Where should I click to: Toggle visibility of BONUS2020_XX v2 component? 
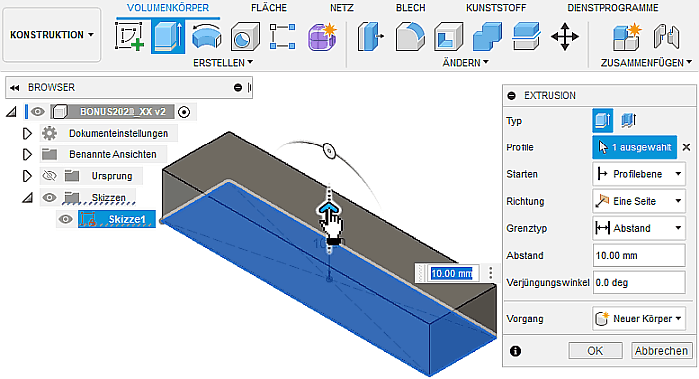click(38, 111)
